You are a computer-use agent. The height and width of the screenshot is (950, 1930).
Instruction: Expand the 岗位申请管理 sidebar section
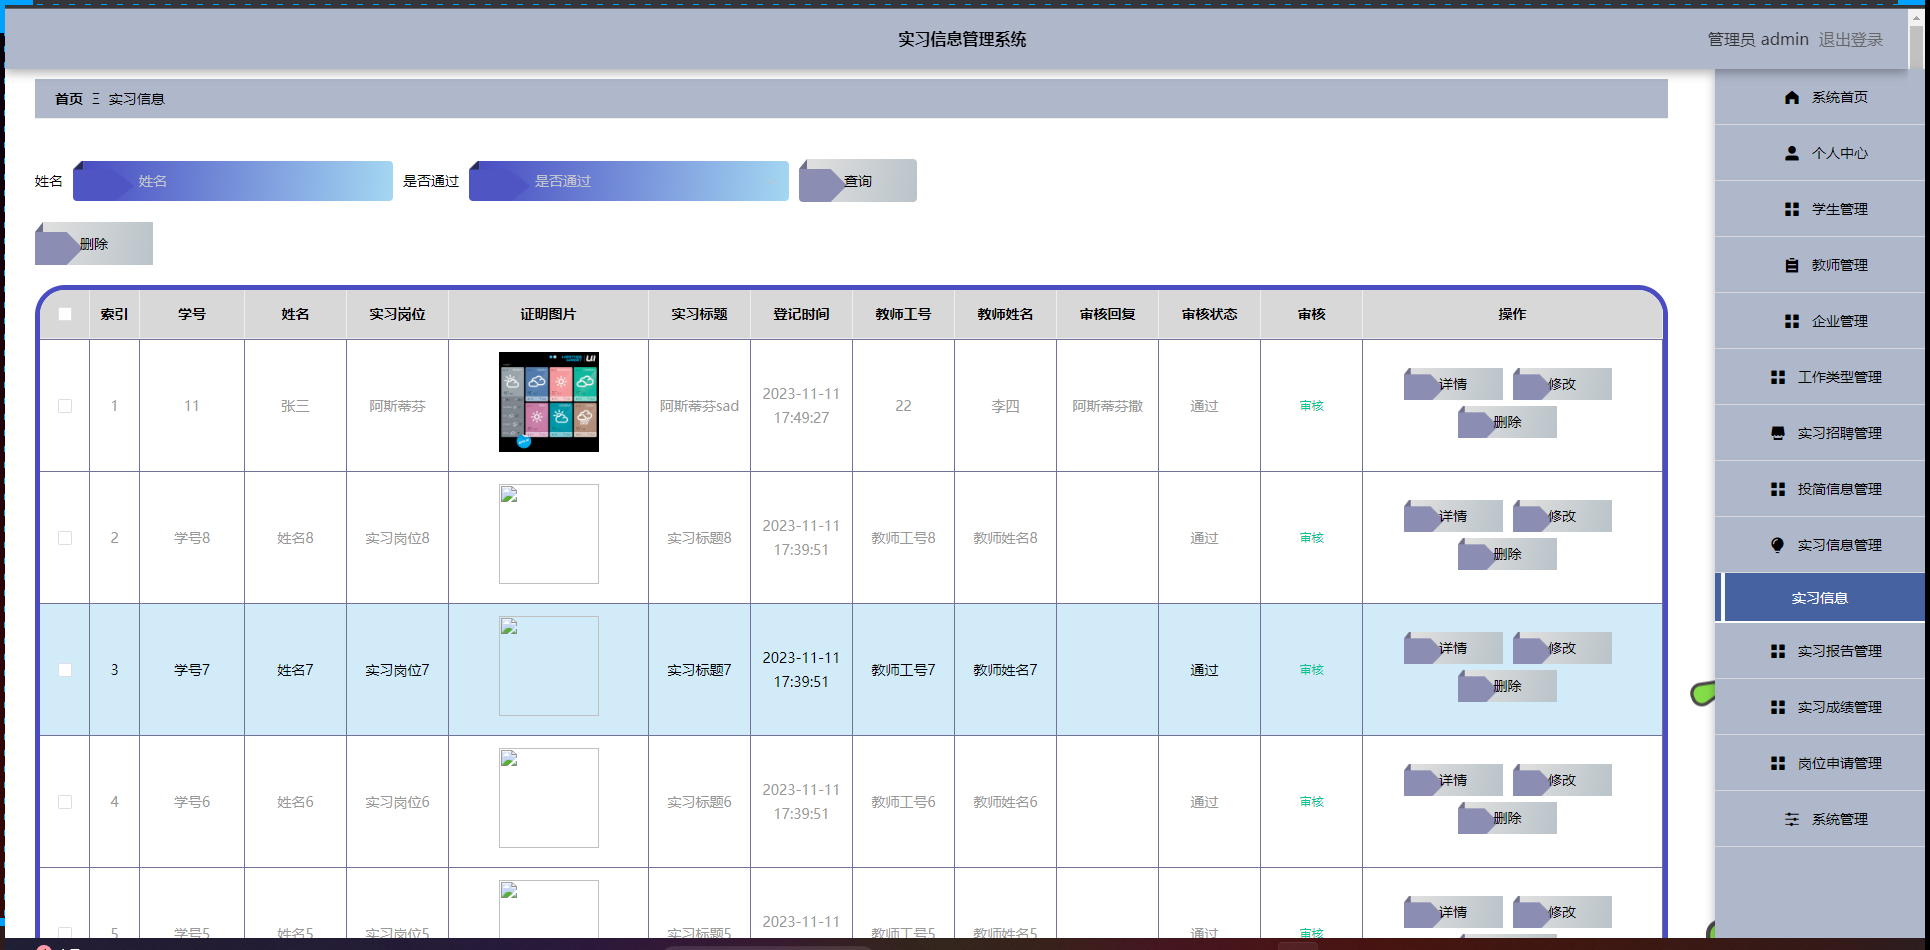(1838, 763)
